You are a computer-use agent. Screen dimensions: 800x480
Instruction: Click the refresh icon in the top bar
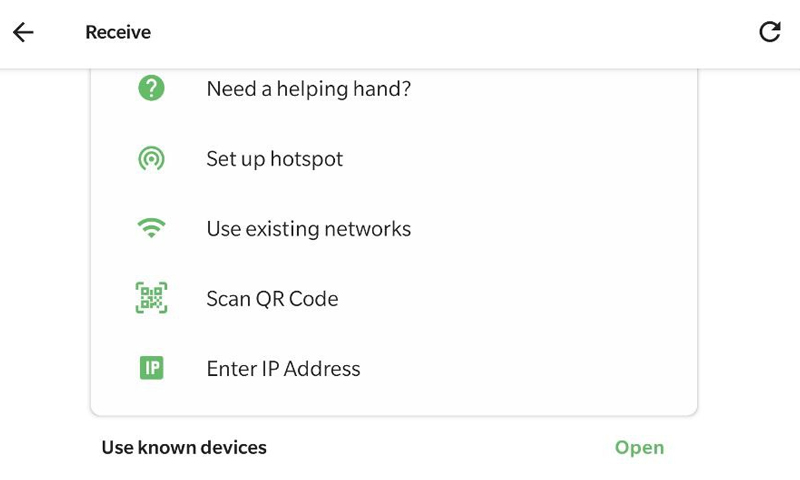point(769,32)
